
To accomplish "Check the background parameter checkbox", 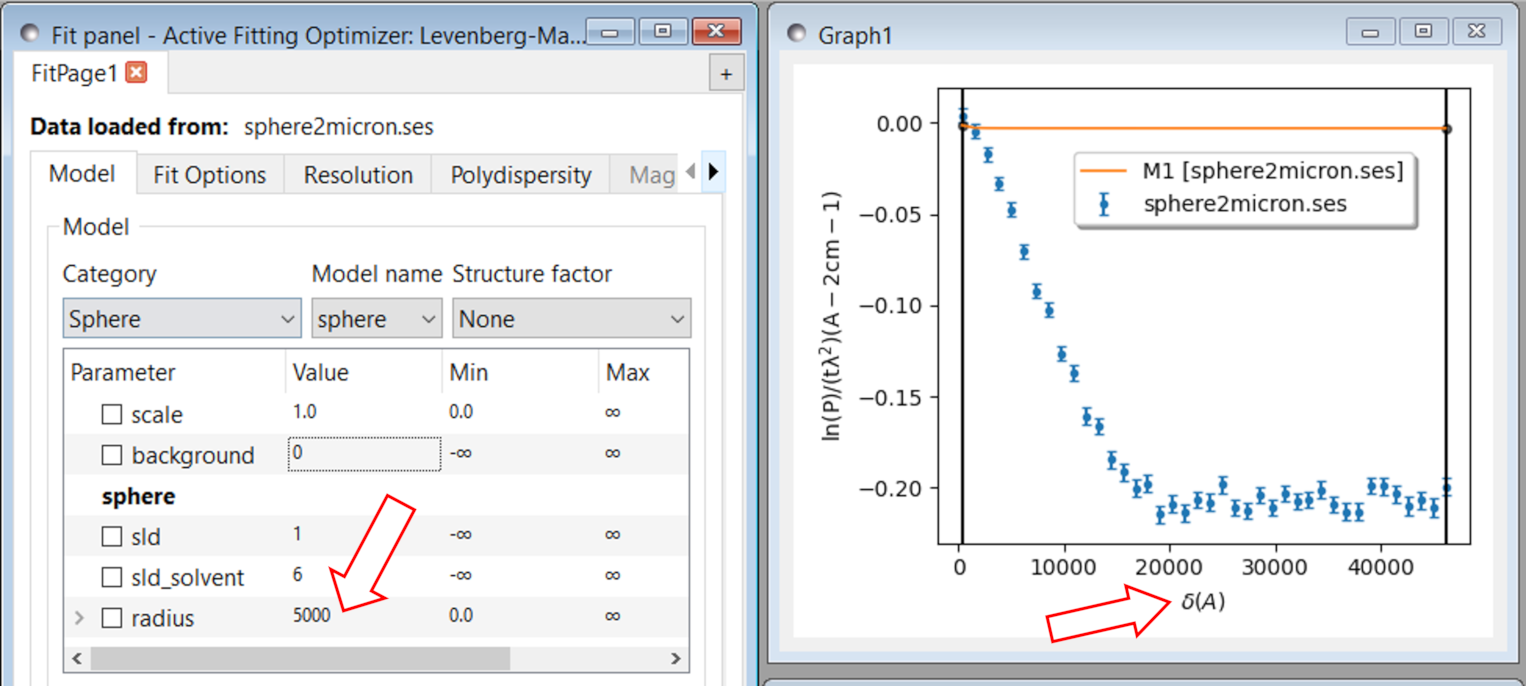I will pos(112,455).
